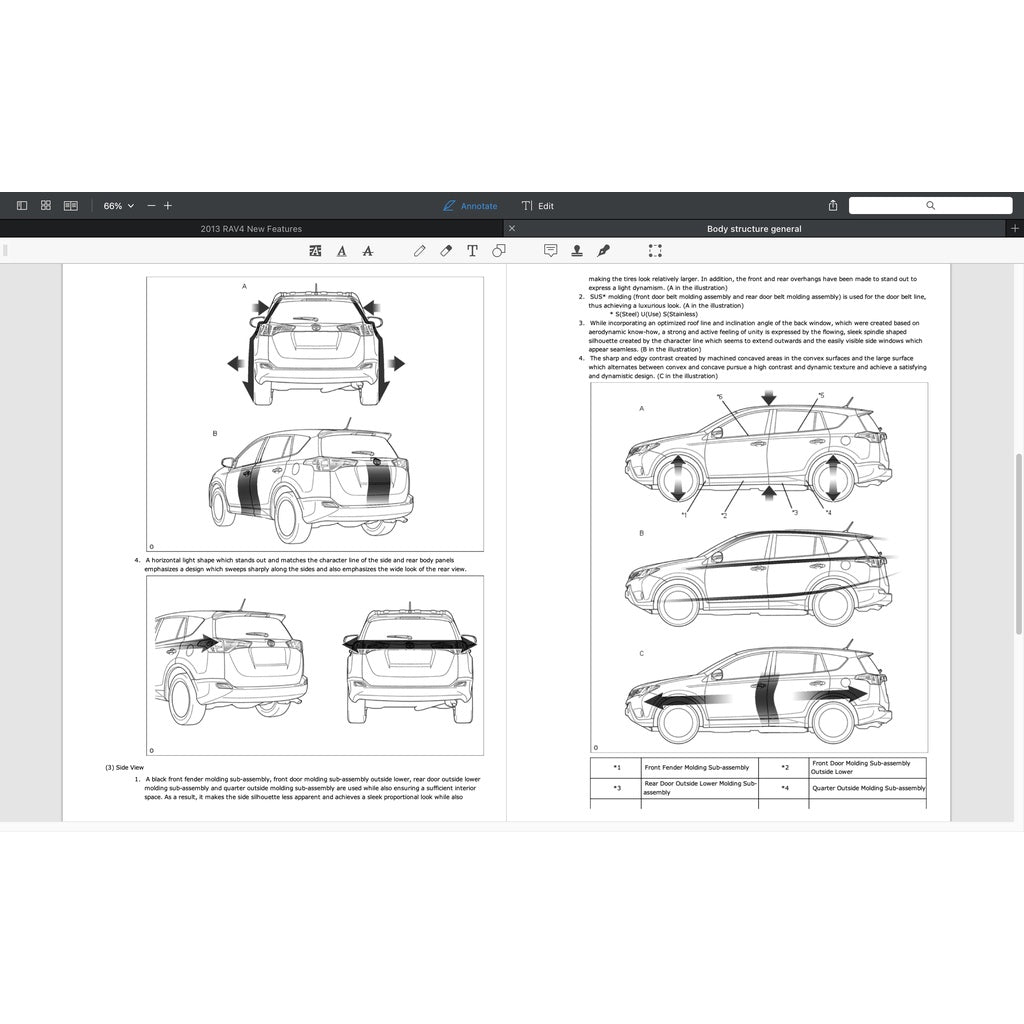
Task: Select the underline text tool
Action: (x=342, y=251)
